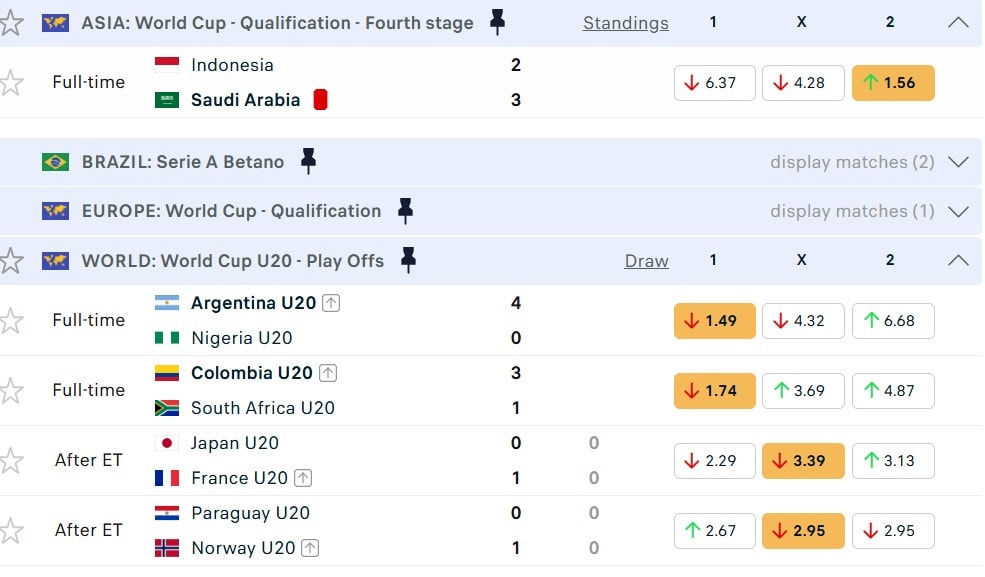The image size is (985, 577).
Task: Pin the ASIA World Cup Qualification league
Action: tap(497, 22)
